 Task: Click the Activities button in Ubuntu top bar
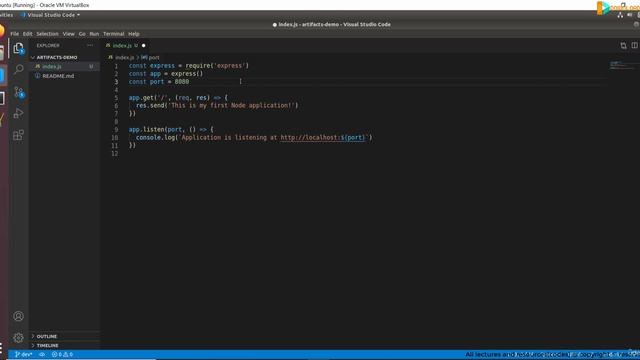tap(6, 15)
